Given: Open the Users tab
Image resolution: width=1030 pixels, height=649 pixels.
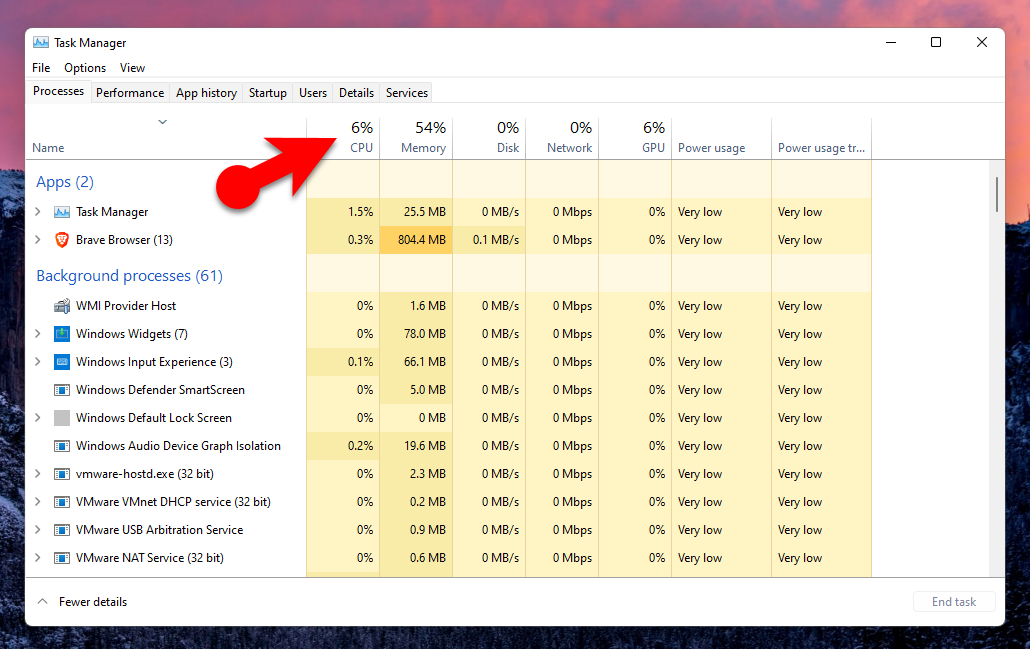Looking at the screenshot, I should 313,93.
